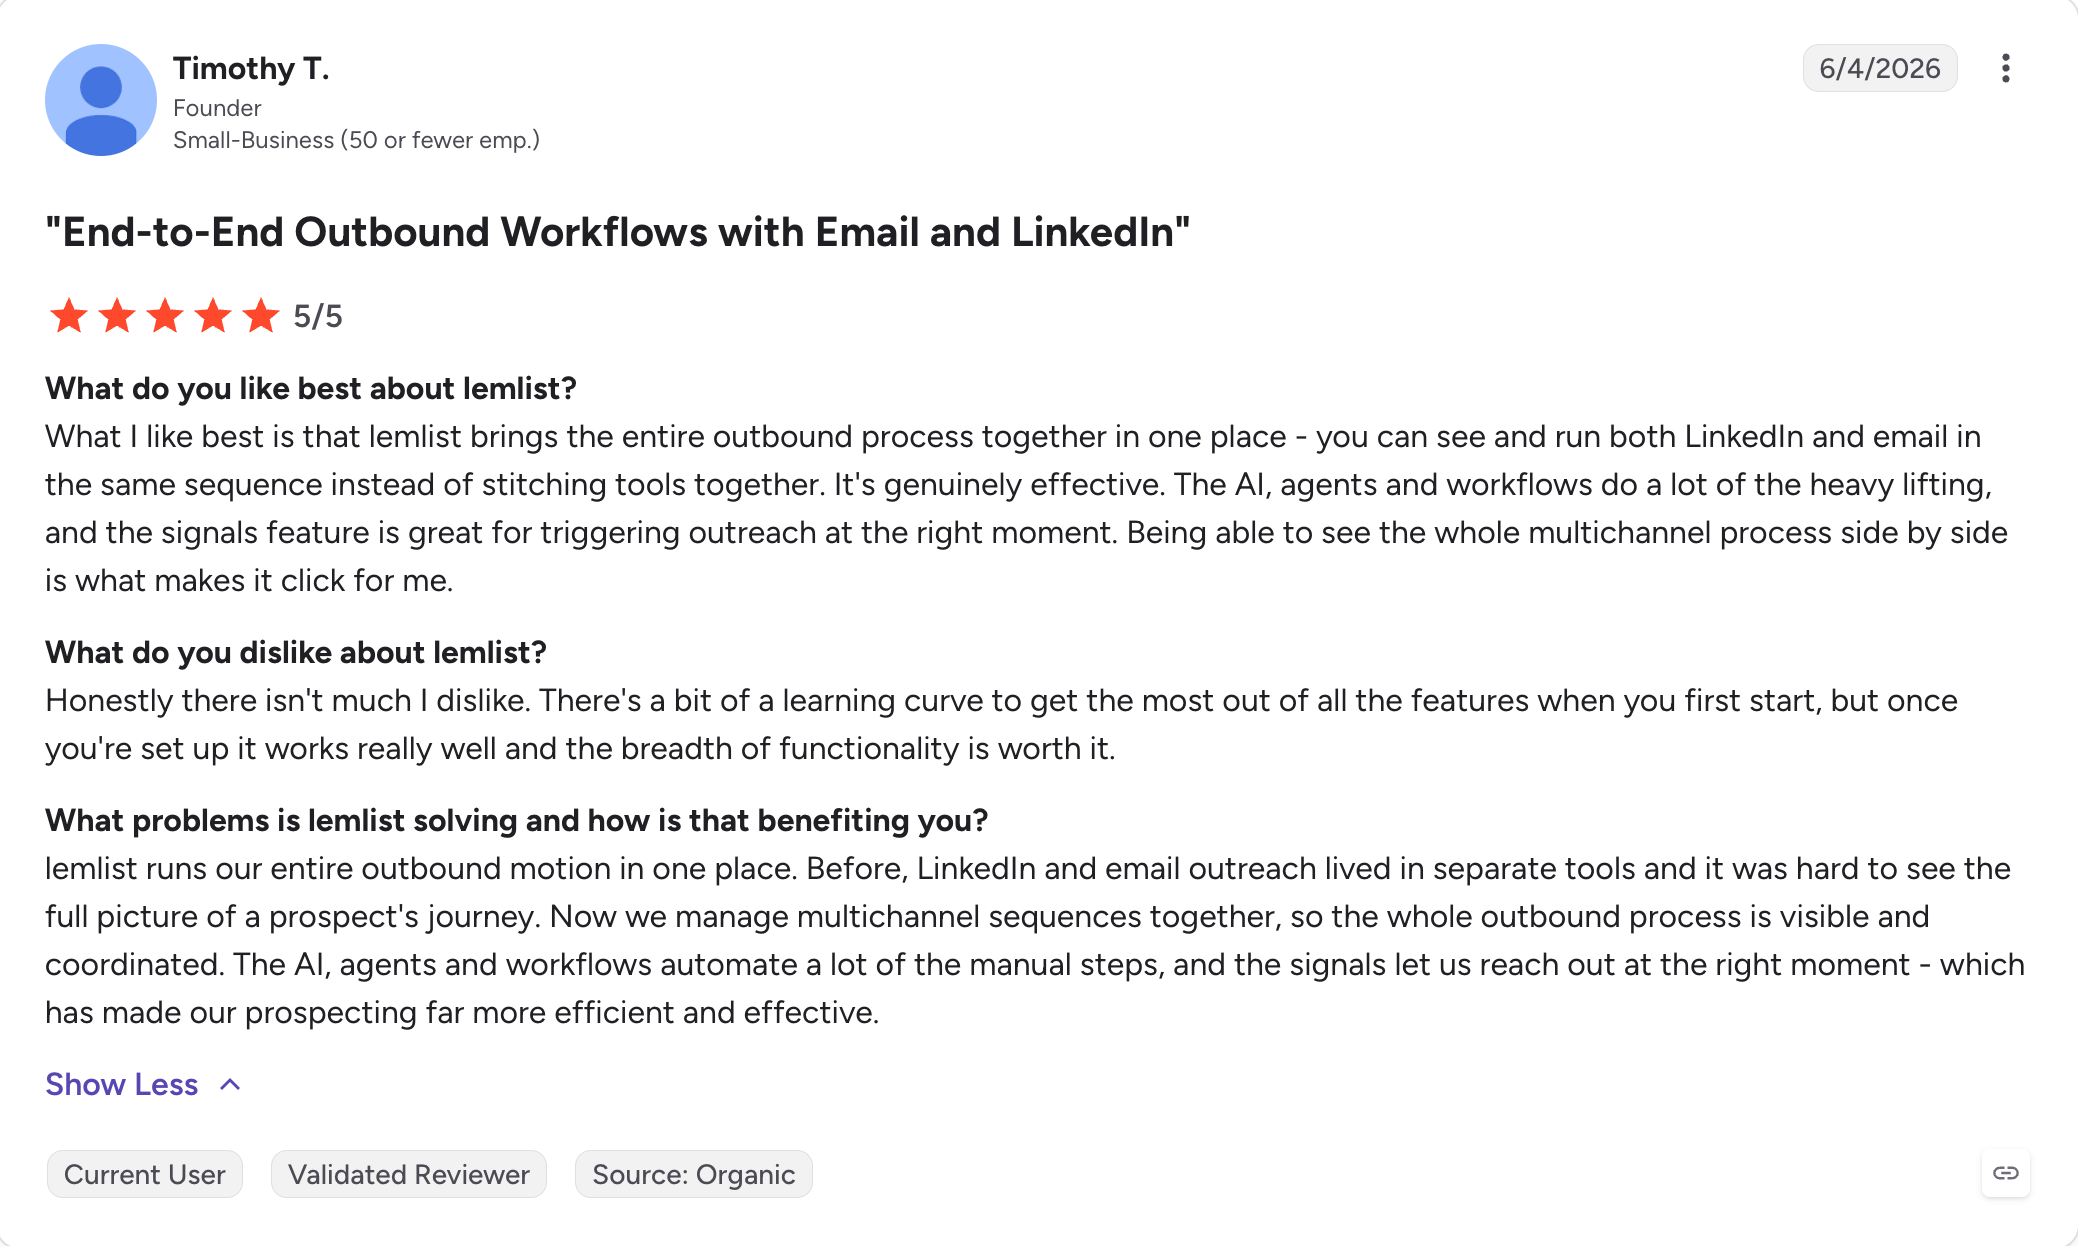Click the third orange rating star

165,316
